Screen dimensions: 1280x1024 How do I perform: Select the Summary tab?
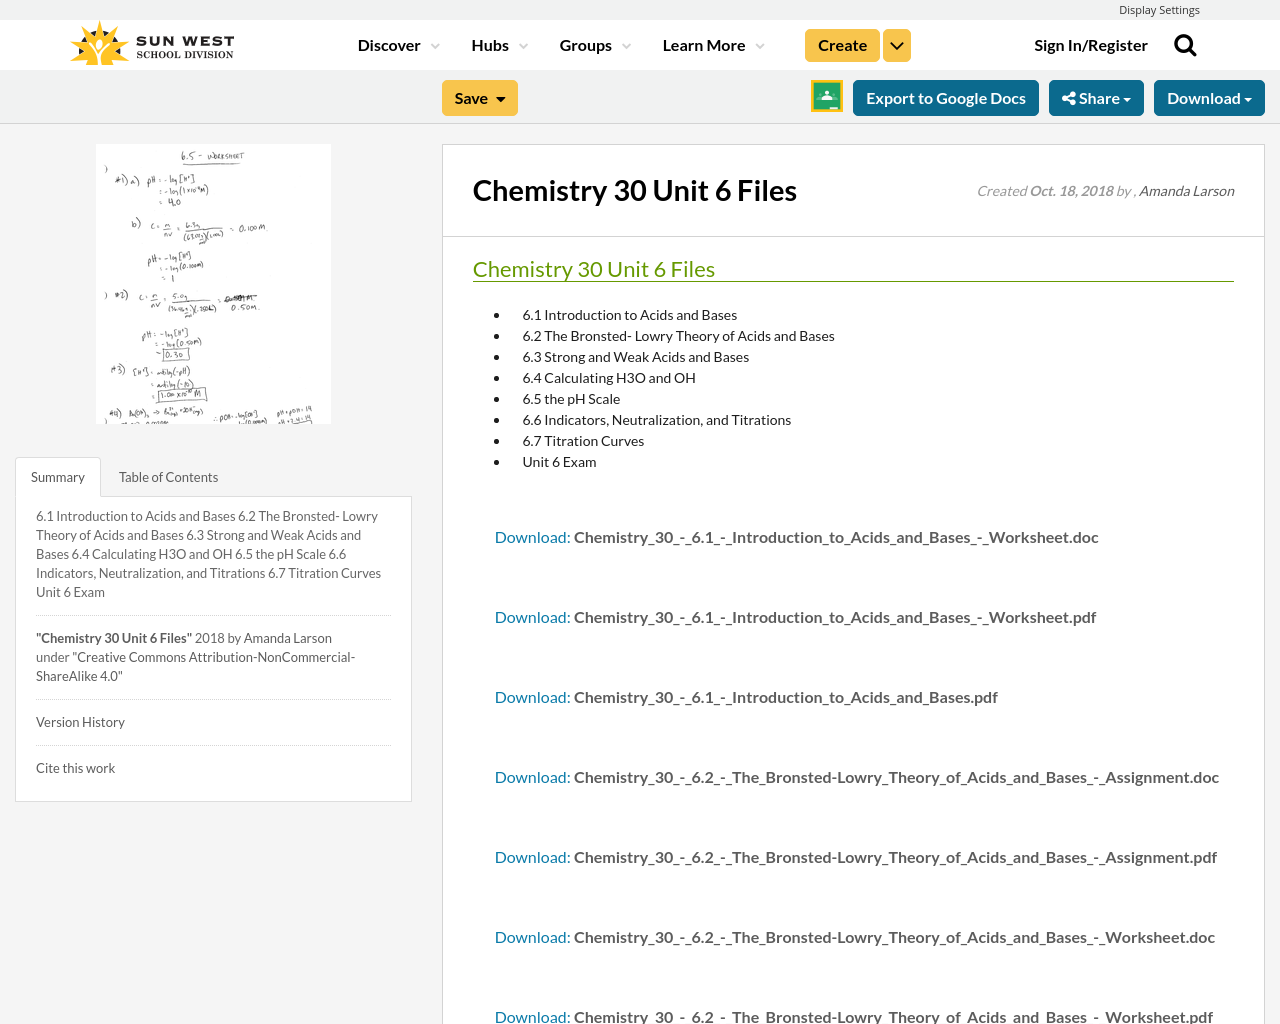pyautogui.click(x=57, y=476)
